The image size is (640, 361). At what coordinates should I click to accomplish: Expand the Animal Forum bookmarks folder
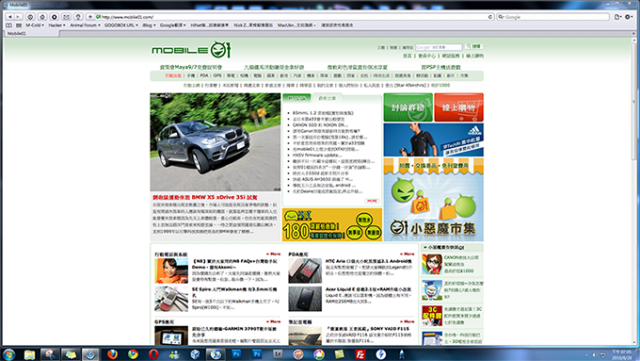tap(85, 25)
